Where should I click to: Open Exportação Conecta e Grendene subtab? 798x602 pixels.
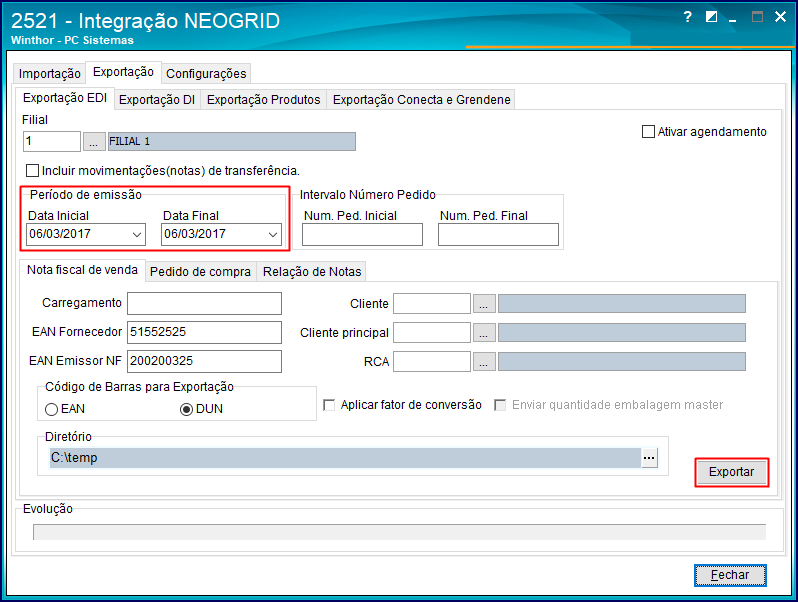(x=421, y=100)
